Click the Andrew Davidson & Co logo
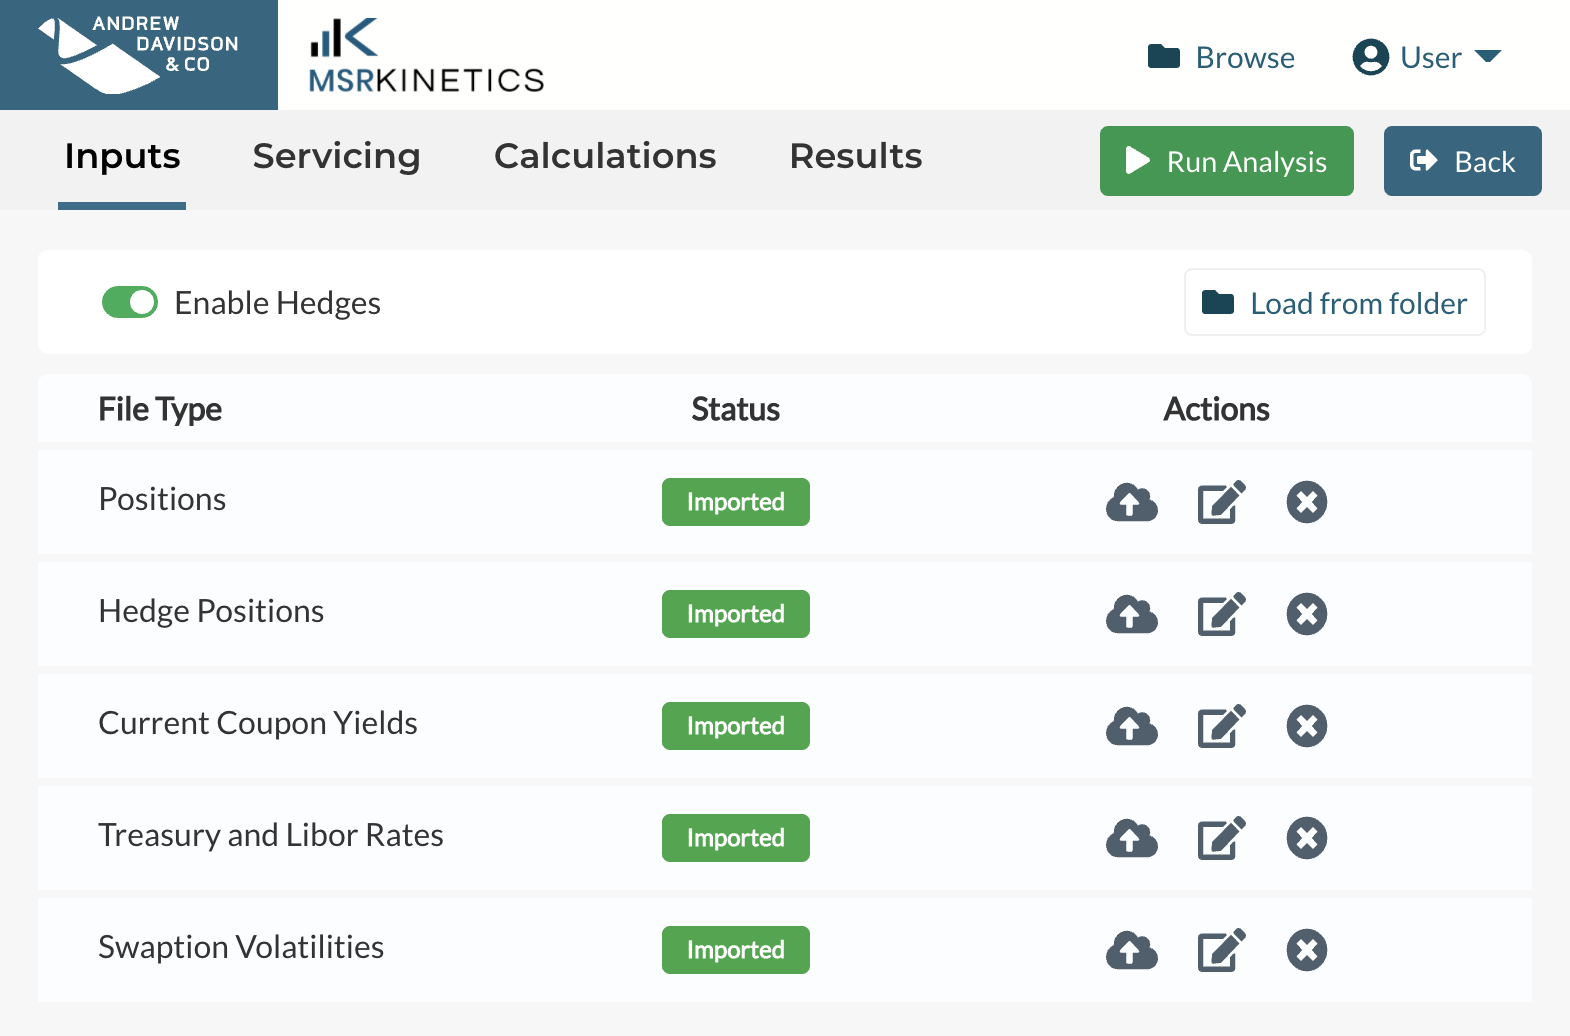 pyautogui.click(x=139, y=55)
